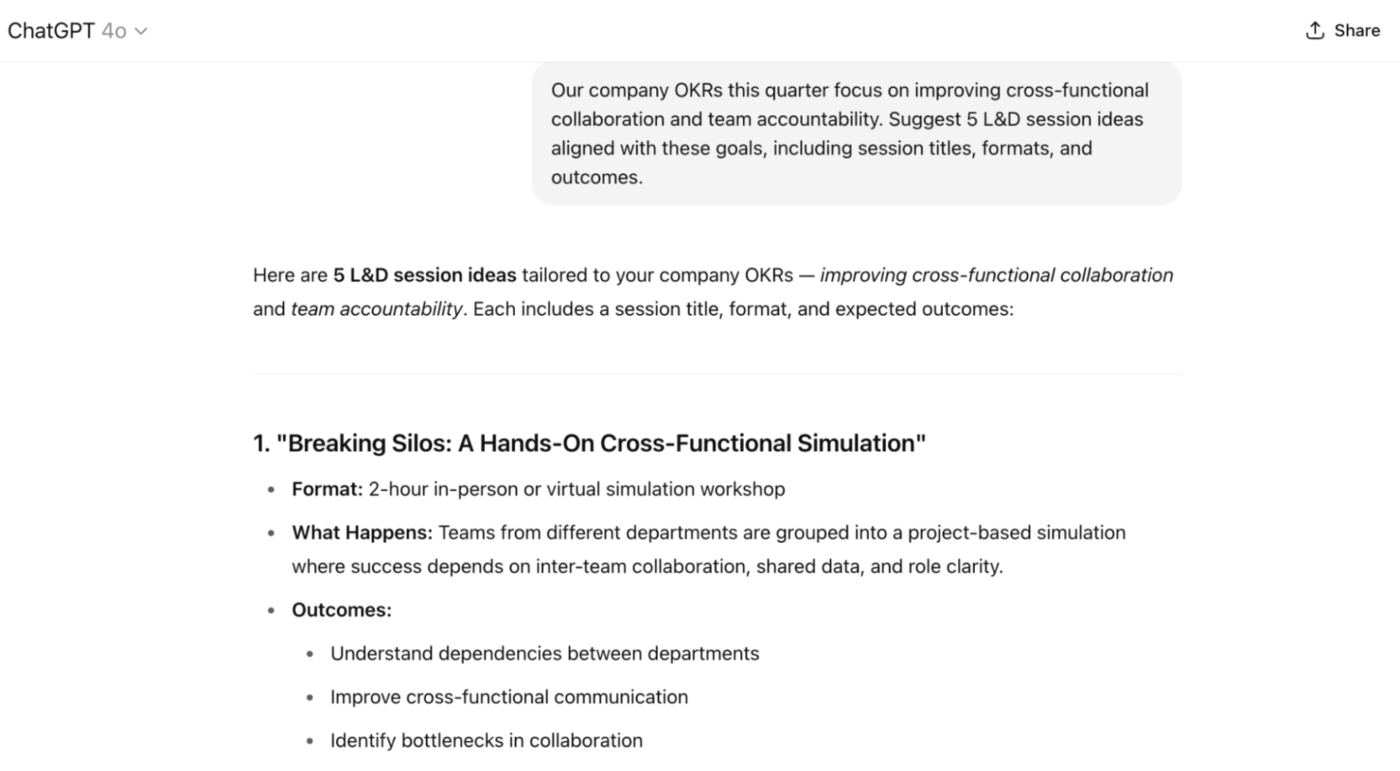Click the user prompt message bubble
This screenshot has height=771, width=1400.
tap(856, 133)
